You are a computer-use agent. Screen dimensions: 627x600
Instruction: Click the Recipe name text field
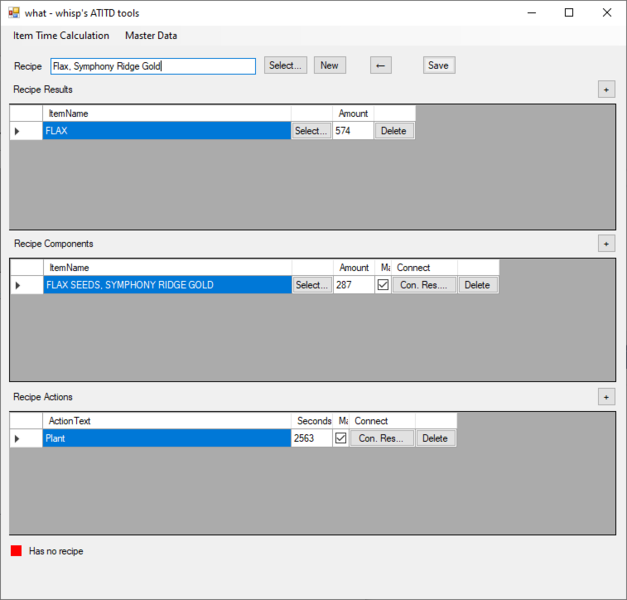pyautogui.click(x=153, y=66)
